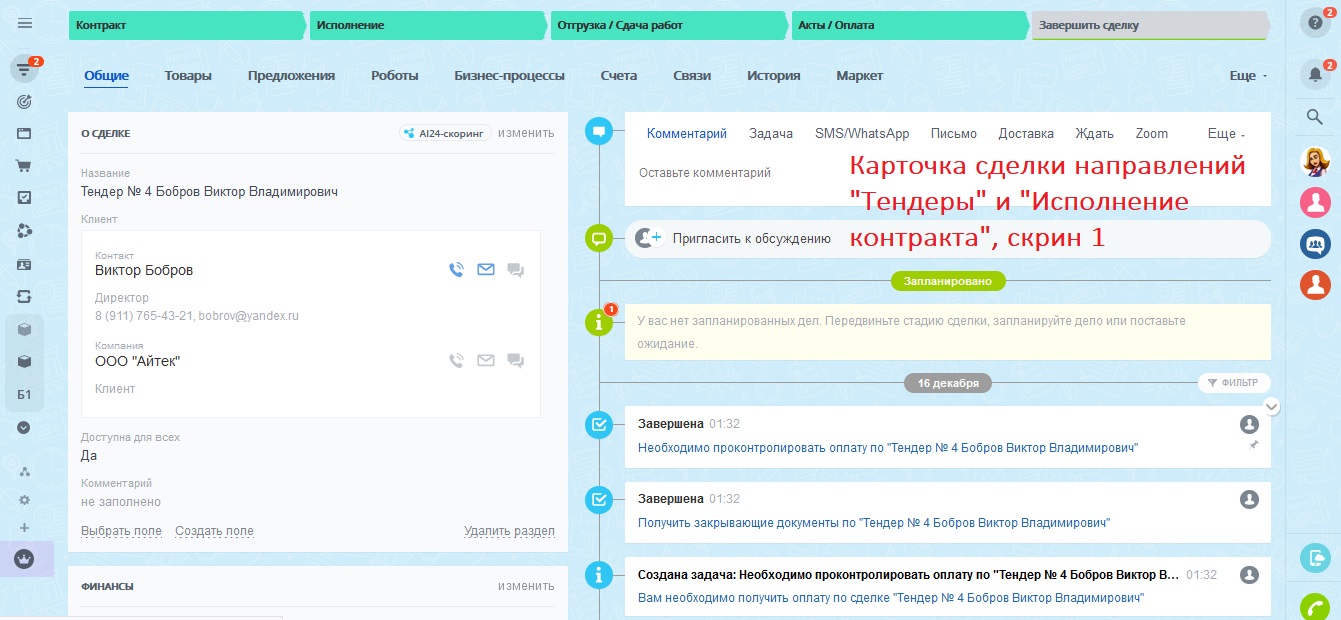Pin the first completed payment task
Viewport: 1341px width, 620px height.
(x=1254, y=445)
